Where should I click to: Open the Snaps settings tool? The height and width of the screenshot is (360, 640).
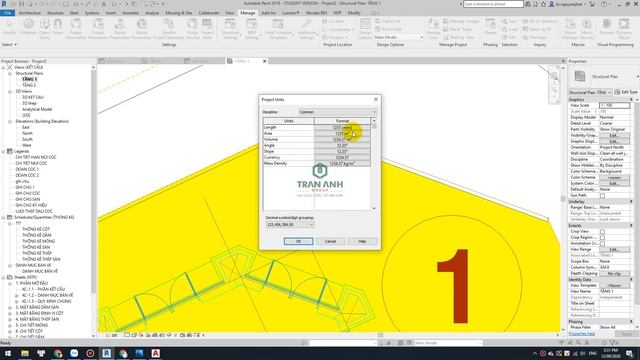(x=58, y=27)
